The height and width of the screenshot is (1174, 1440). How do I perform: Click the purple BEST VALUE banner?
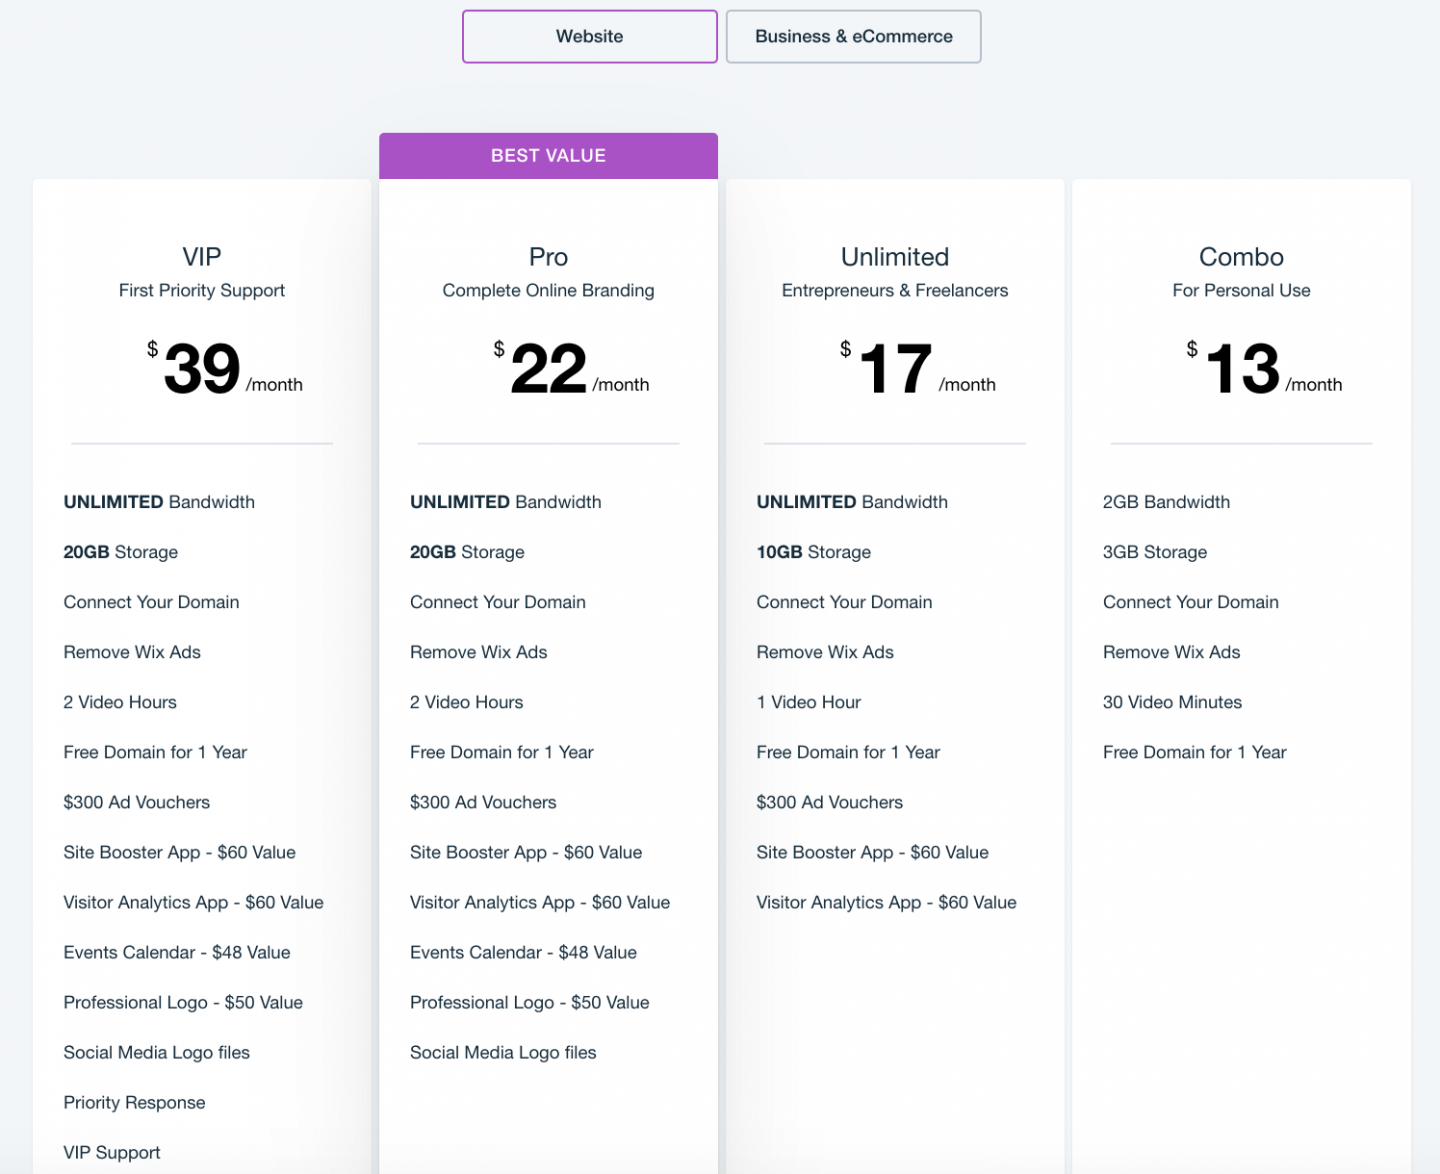[x=548, y=156]
